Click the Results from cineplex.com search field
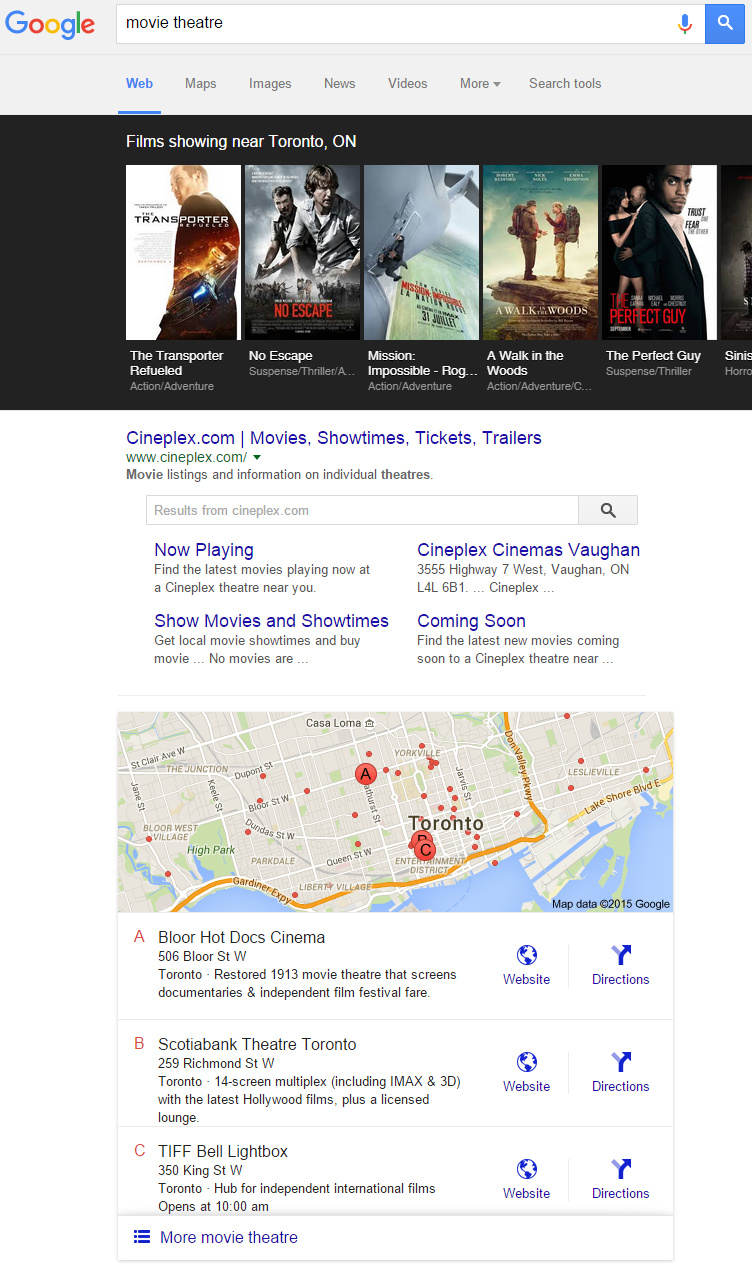 point(362,510)
